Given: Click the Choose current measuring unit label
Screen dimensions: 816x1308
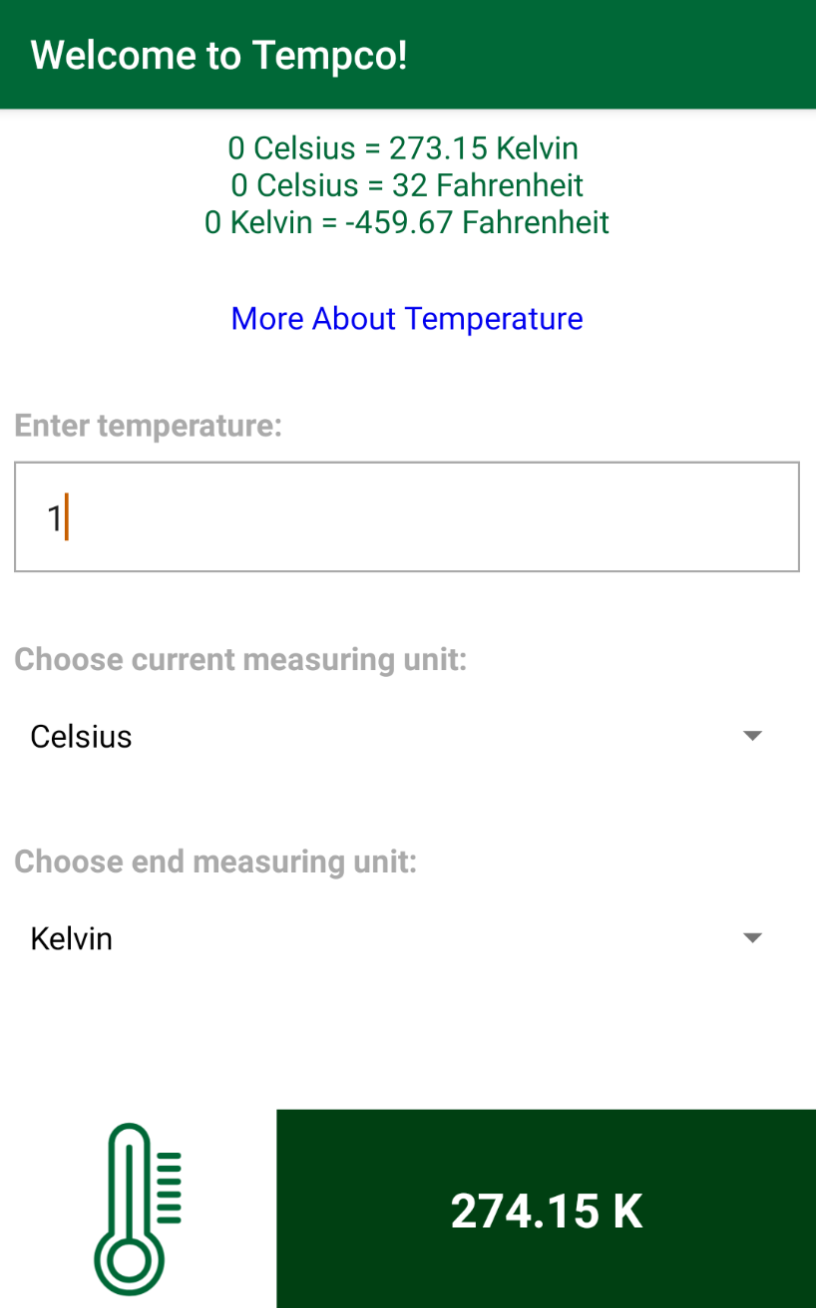Looking at the screenshot, I should point(240,660).
